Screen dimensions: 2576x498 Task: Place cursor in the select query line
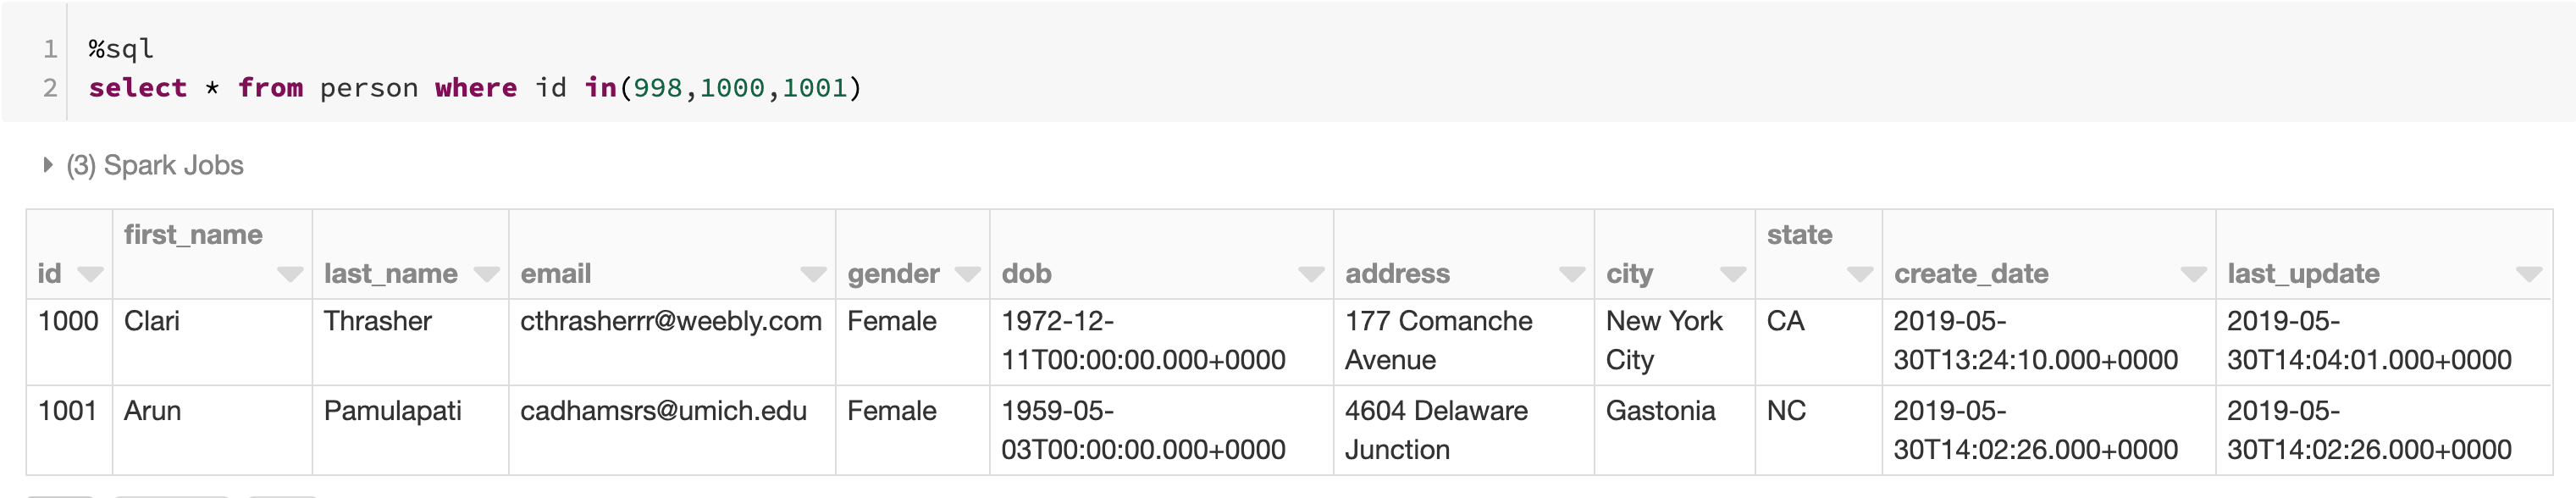tap(474, 88)
